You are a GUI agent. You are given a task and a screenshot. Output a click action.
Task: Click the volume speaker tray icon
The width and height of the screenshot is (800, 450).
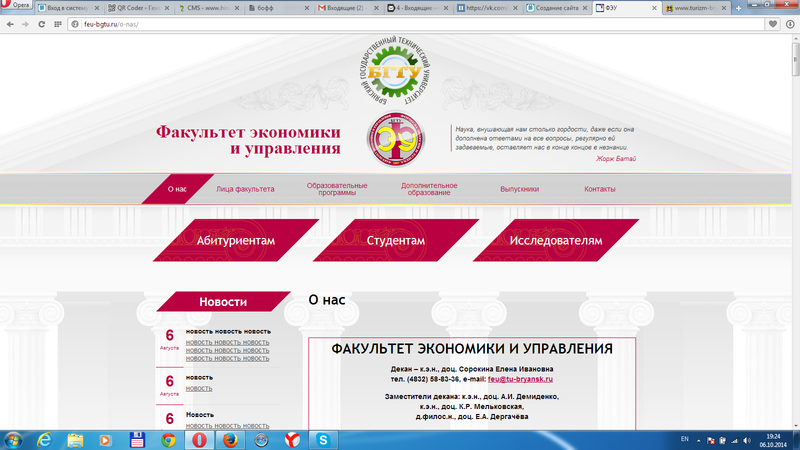tap(747, 440)
